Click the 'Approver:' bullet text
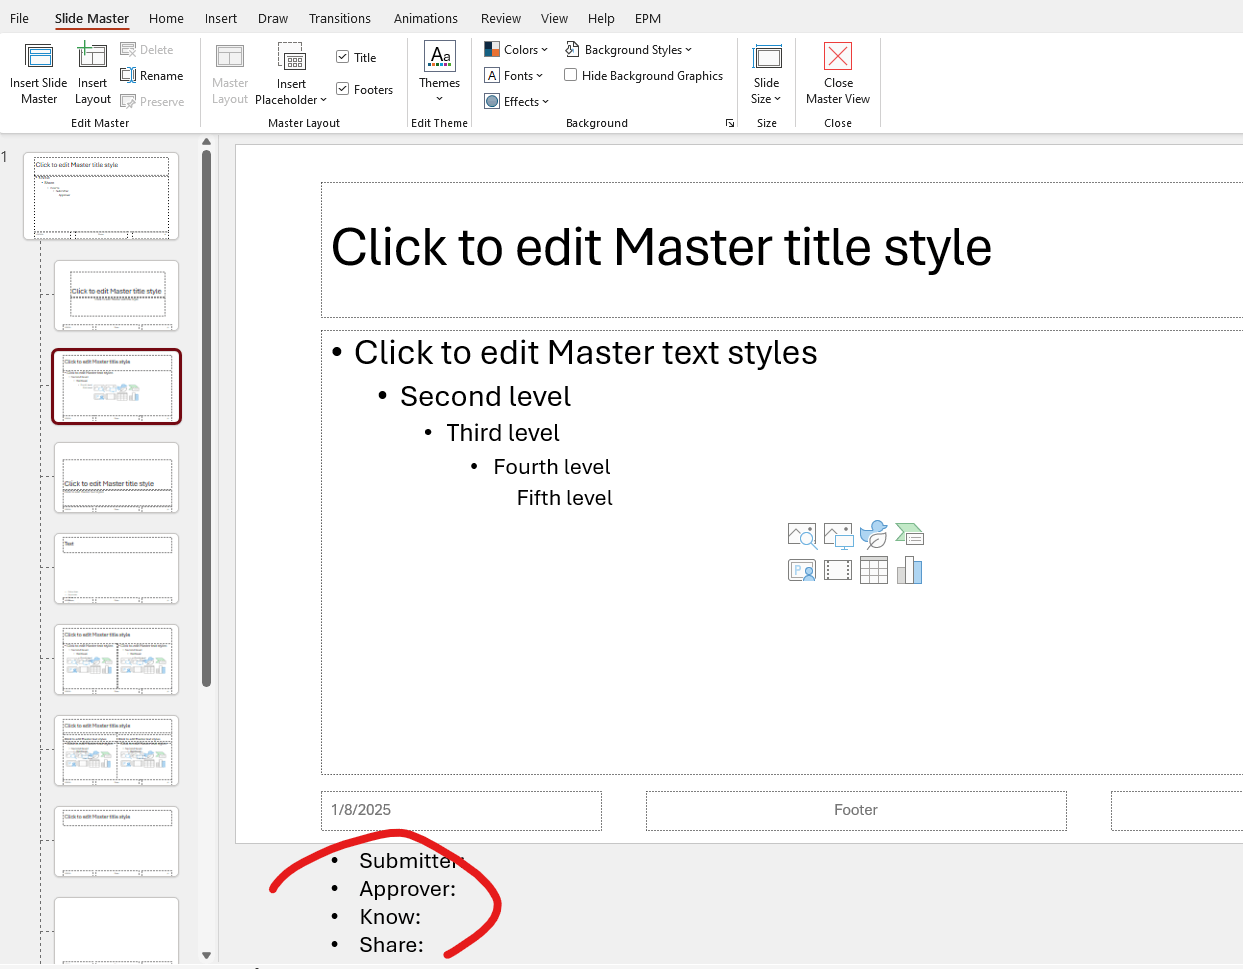 407,889
